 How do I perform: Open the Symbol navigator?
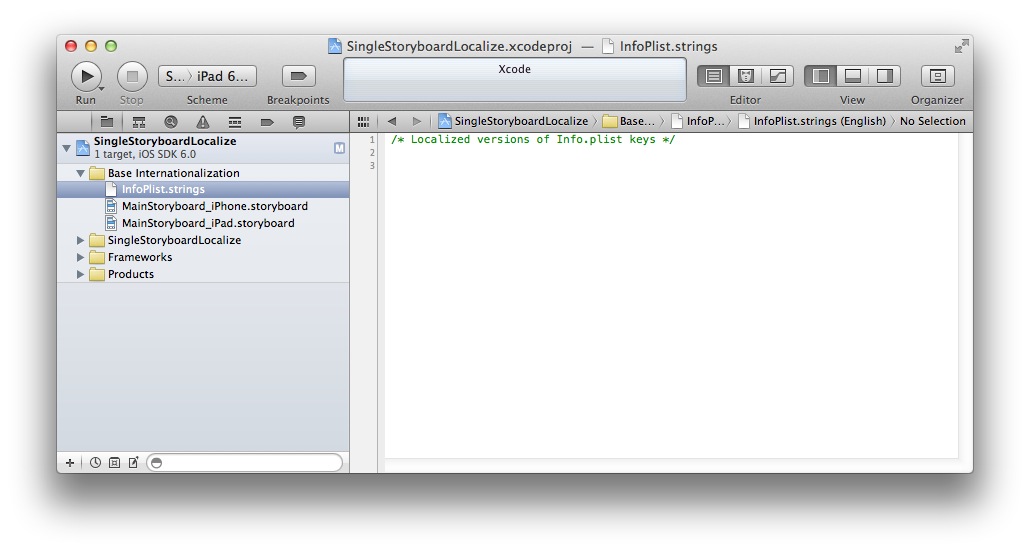click(x=139, y=122)
